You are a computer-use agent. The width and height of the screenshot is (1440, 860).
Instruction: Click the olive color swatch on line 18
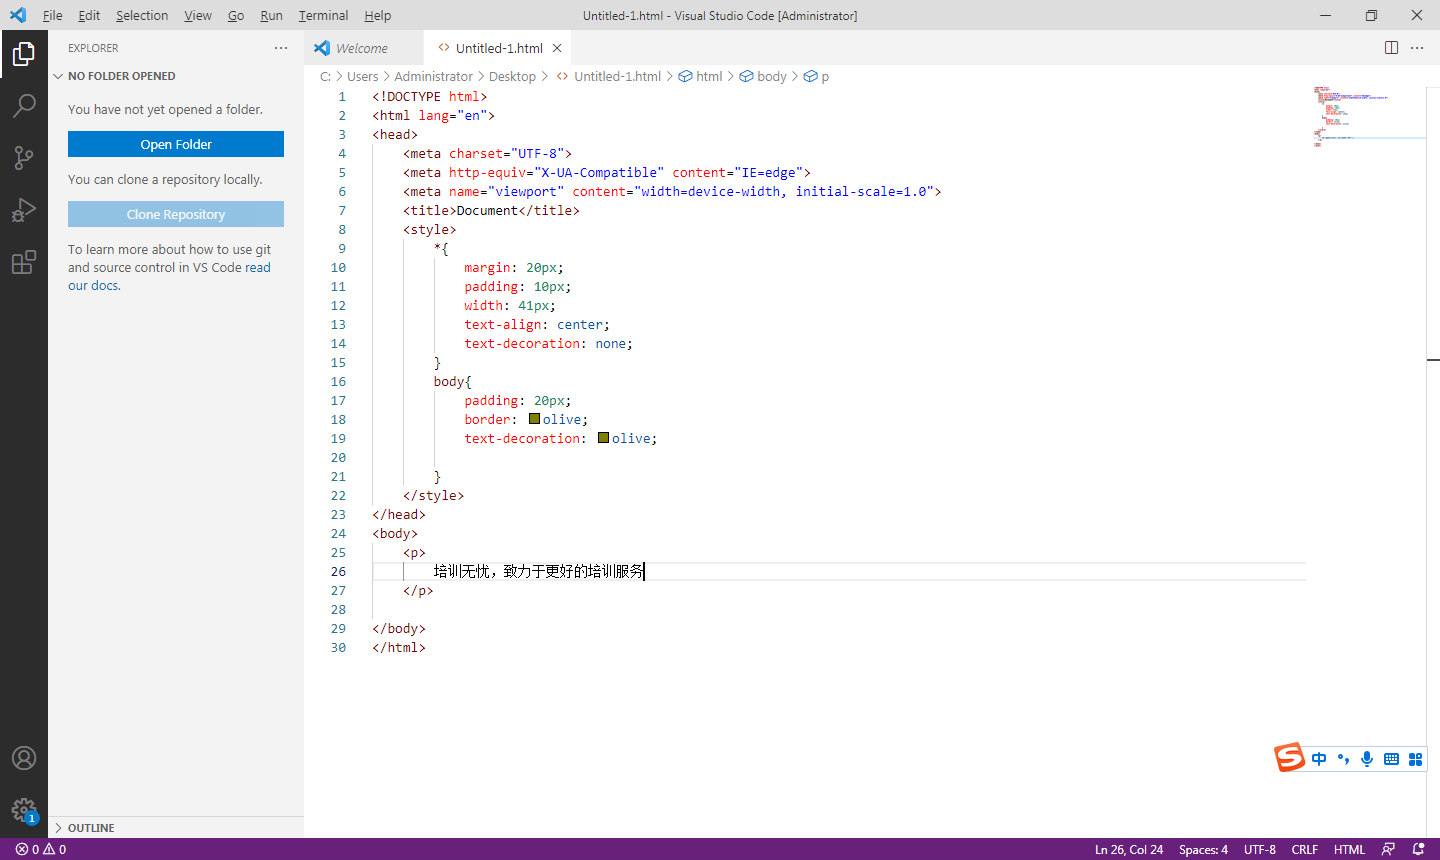534,418
